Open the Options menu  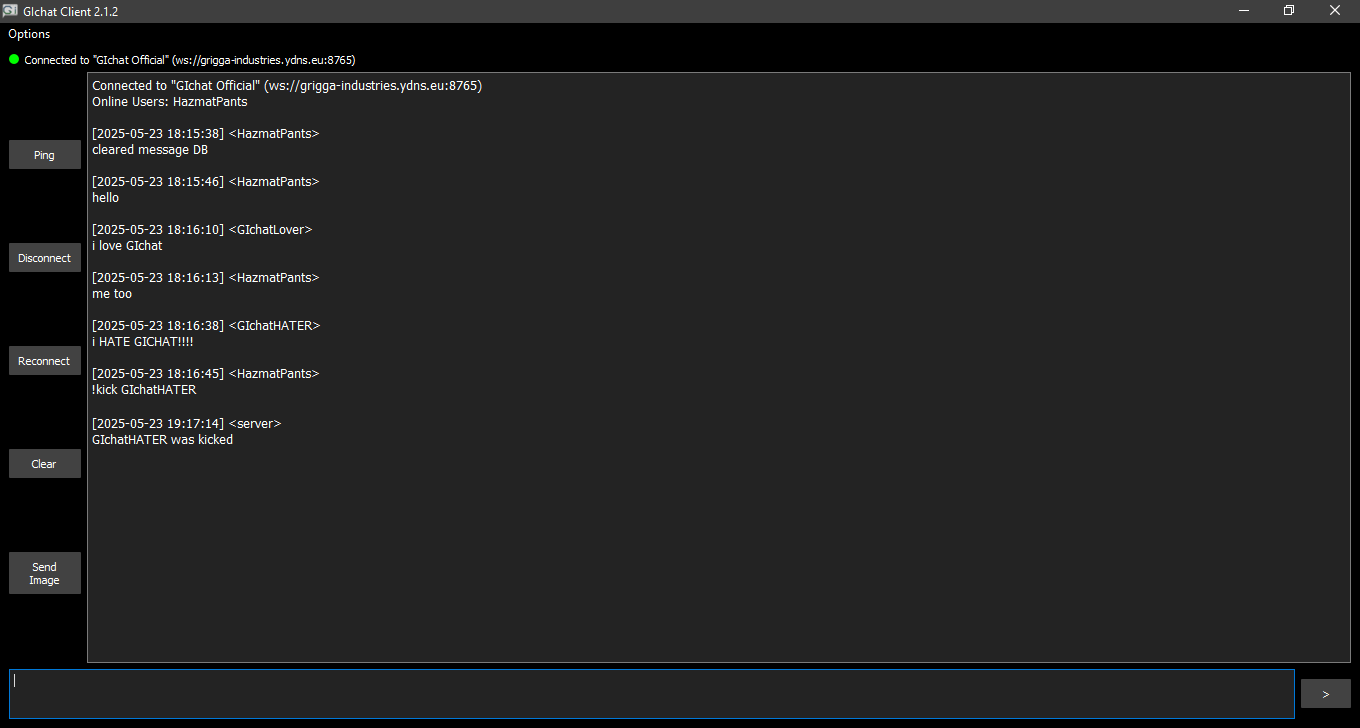[29, 34]
